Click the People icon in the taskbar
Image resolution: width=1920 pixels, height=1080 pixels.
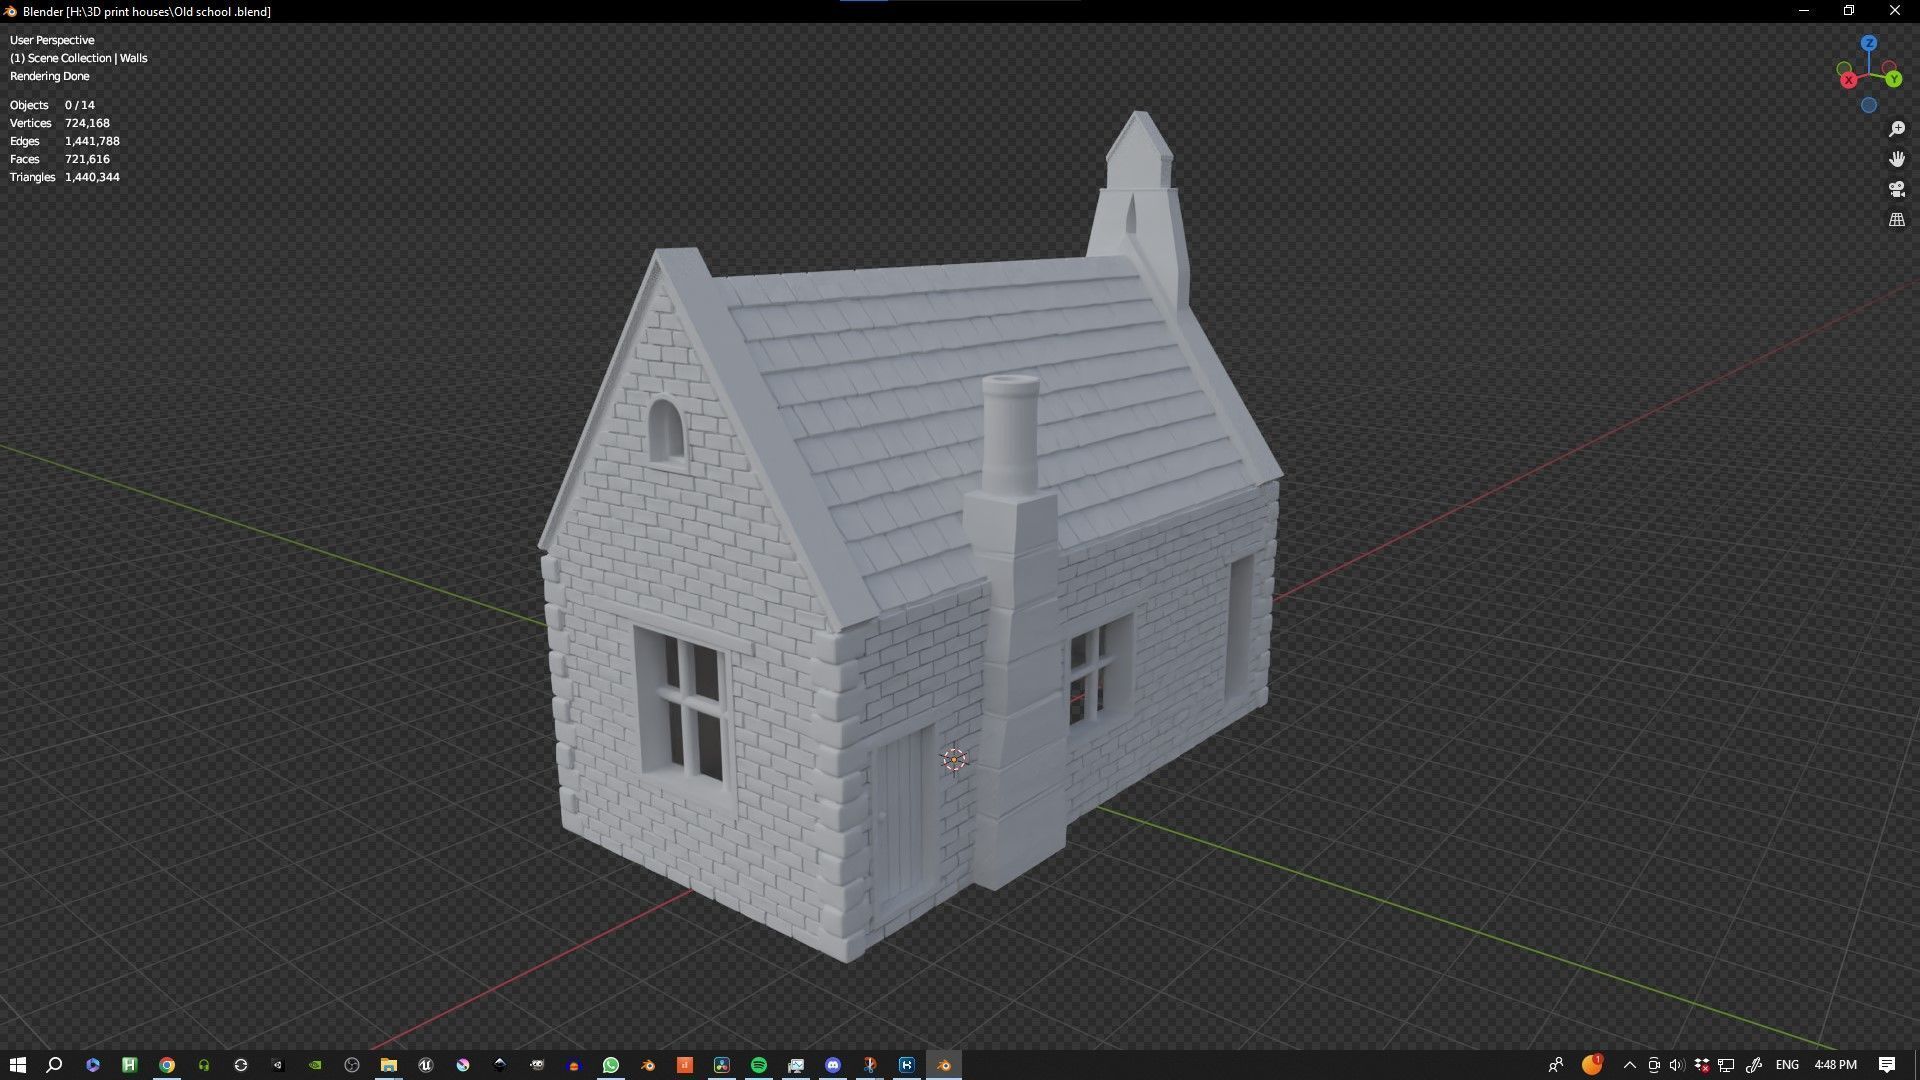coord(1555,1065)
